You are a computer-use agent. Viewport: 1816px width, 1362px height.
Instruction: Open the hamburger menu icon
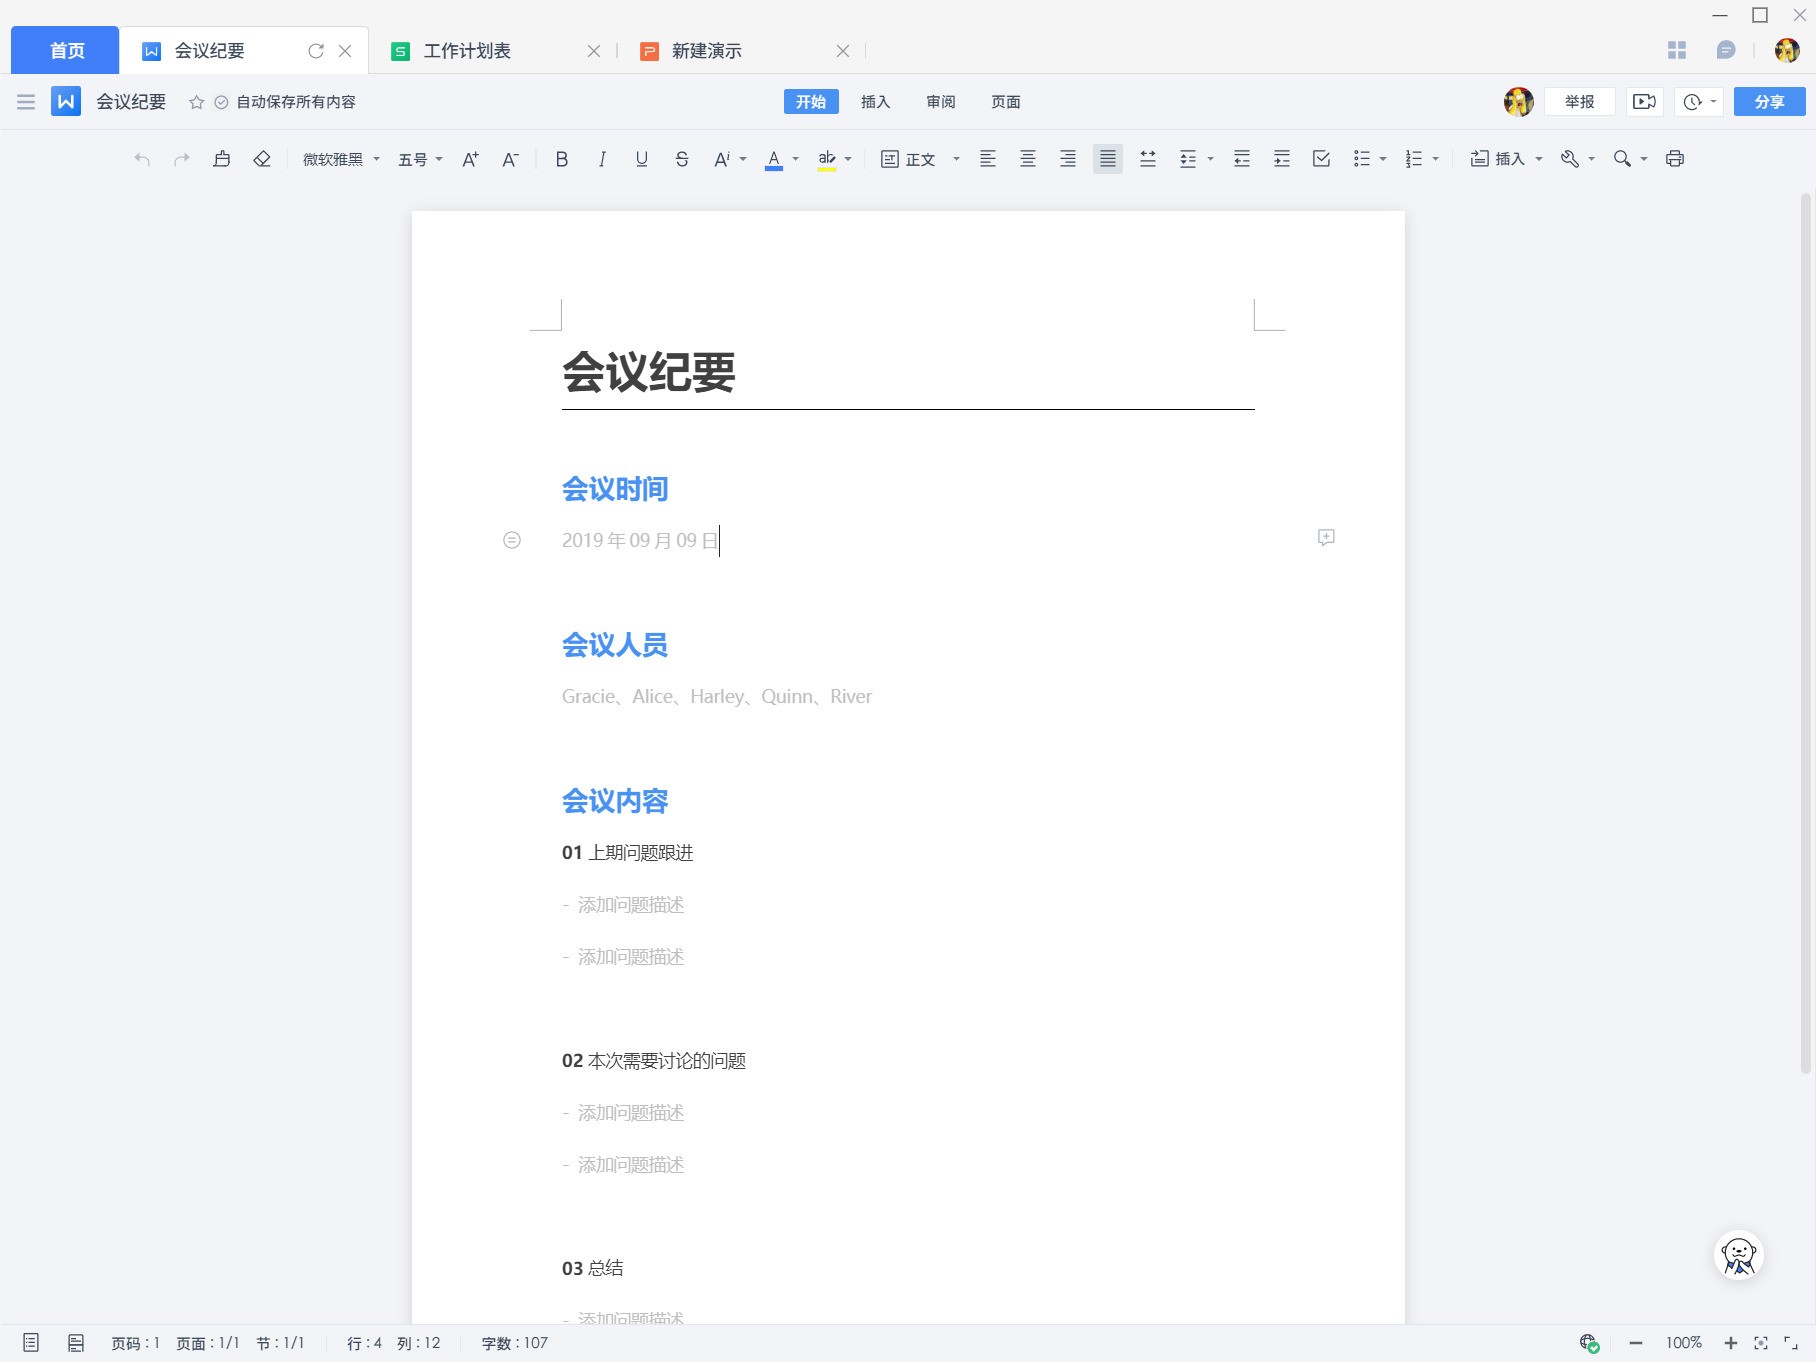[26, 102]
